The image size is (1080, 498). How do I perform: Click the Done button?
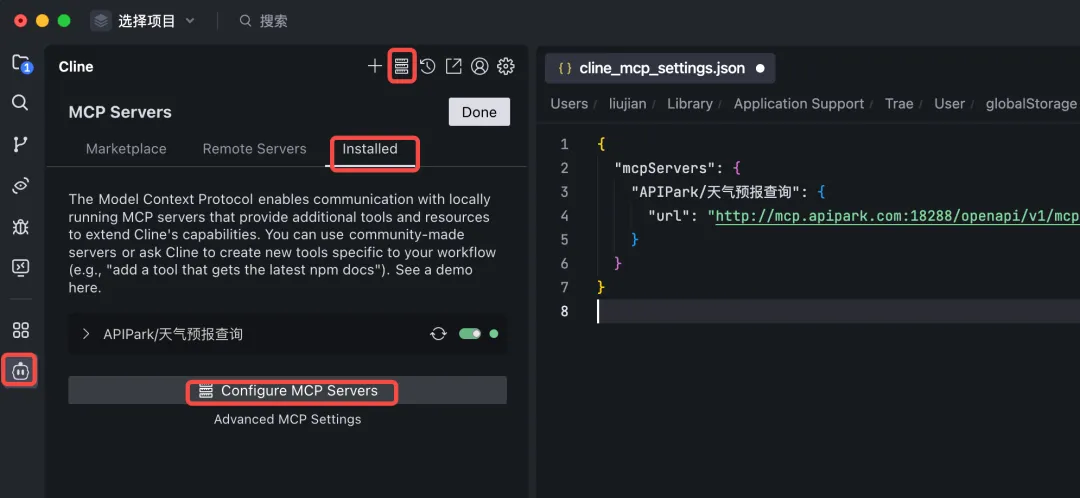coord(479,112)
